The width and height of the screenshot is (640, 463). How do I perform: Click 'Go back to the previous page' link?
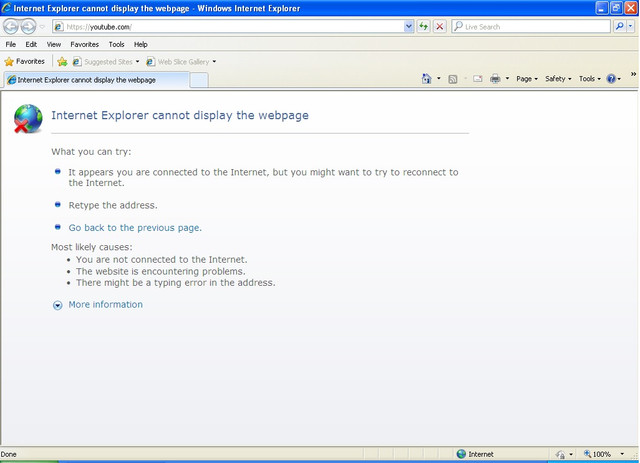[135, 228]
